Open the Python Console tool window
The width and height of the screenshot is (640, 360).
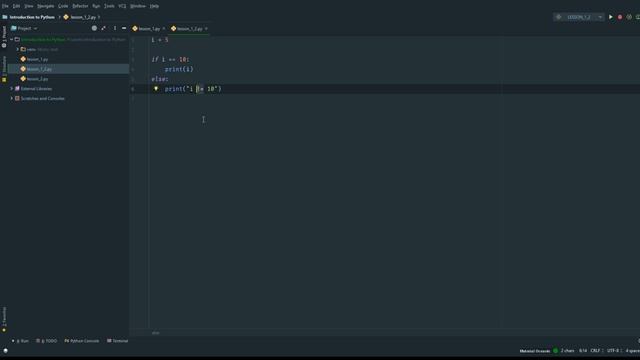(x=82, y=341)
